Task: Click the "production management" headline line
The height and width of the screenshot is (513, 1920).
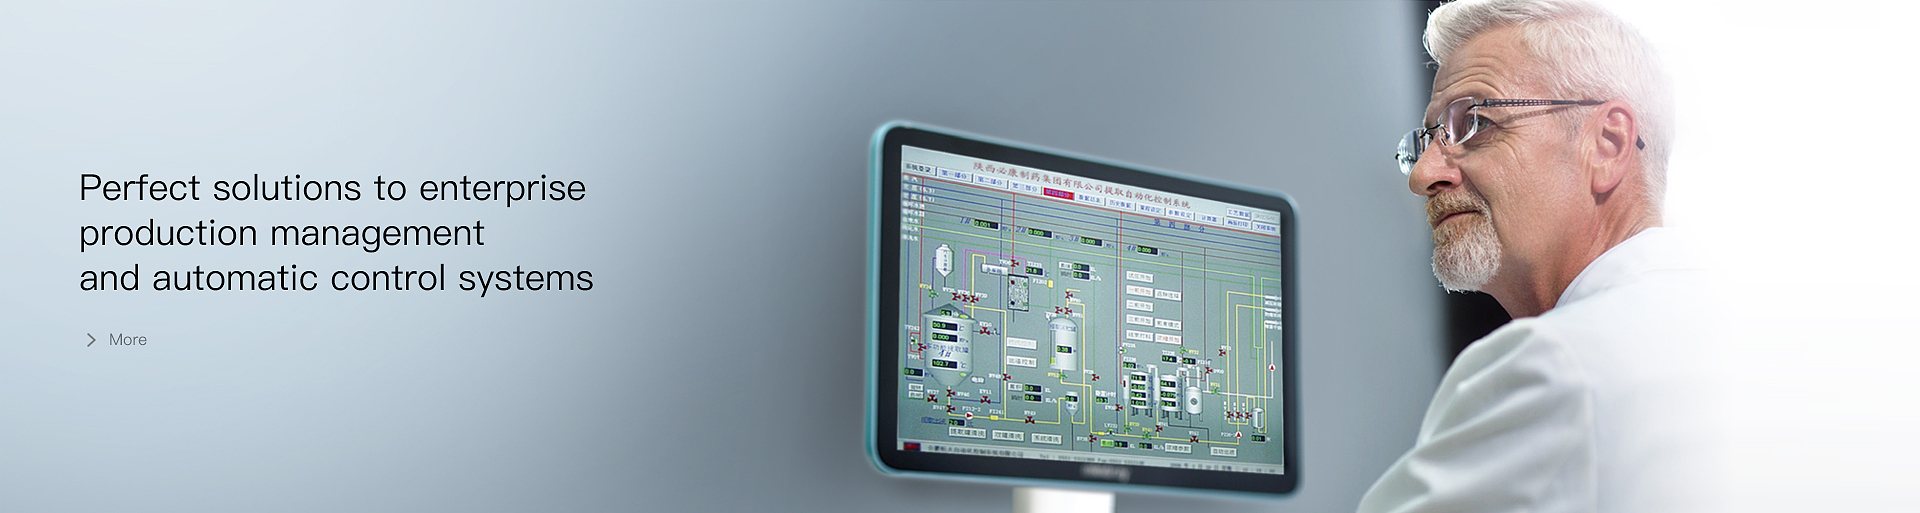Action: 281,233
